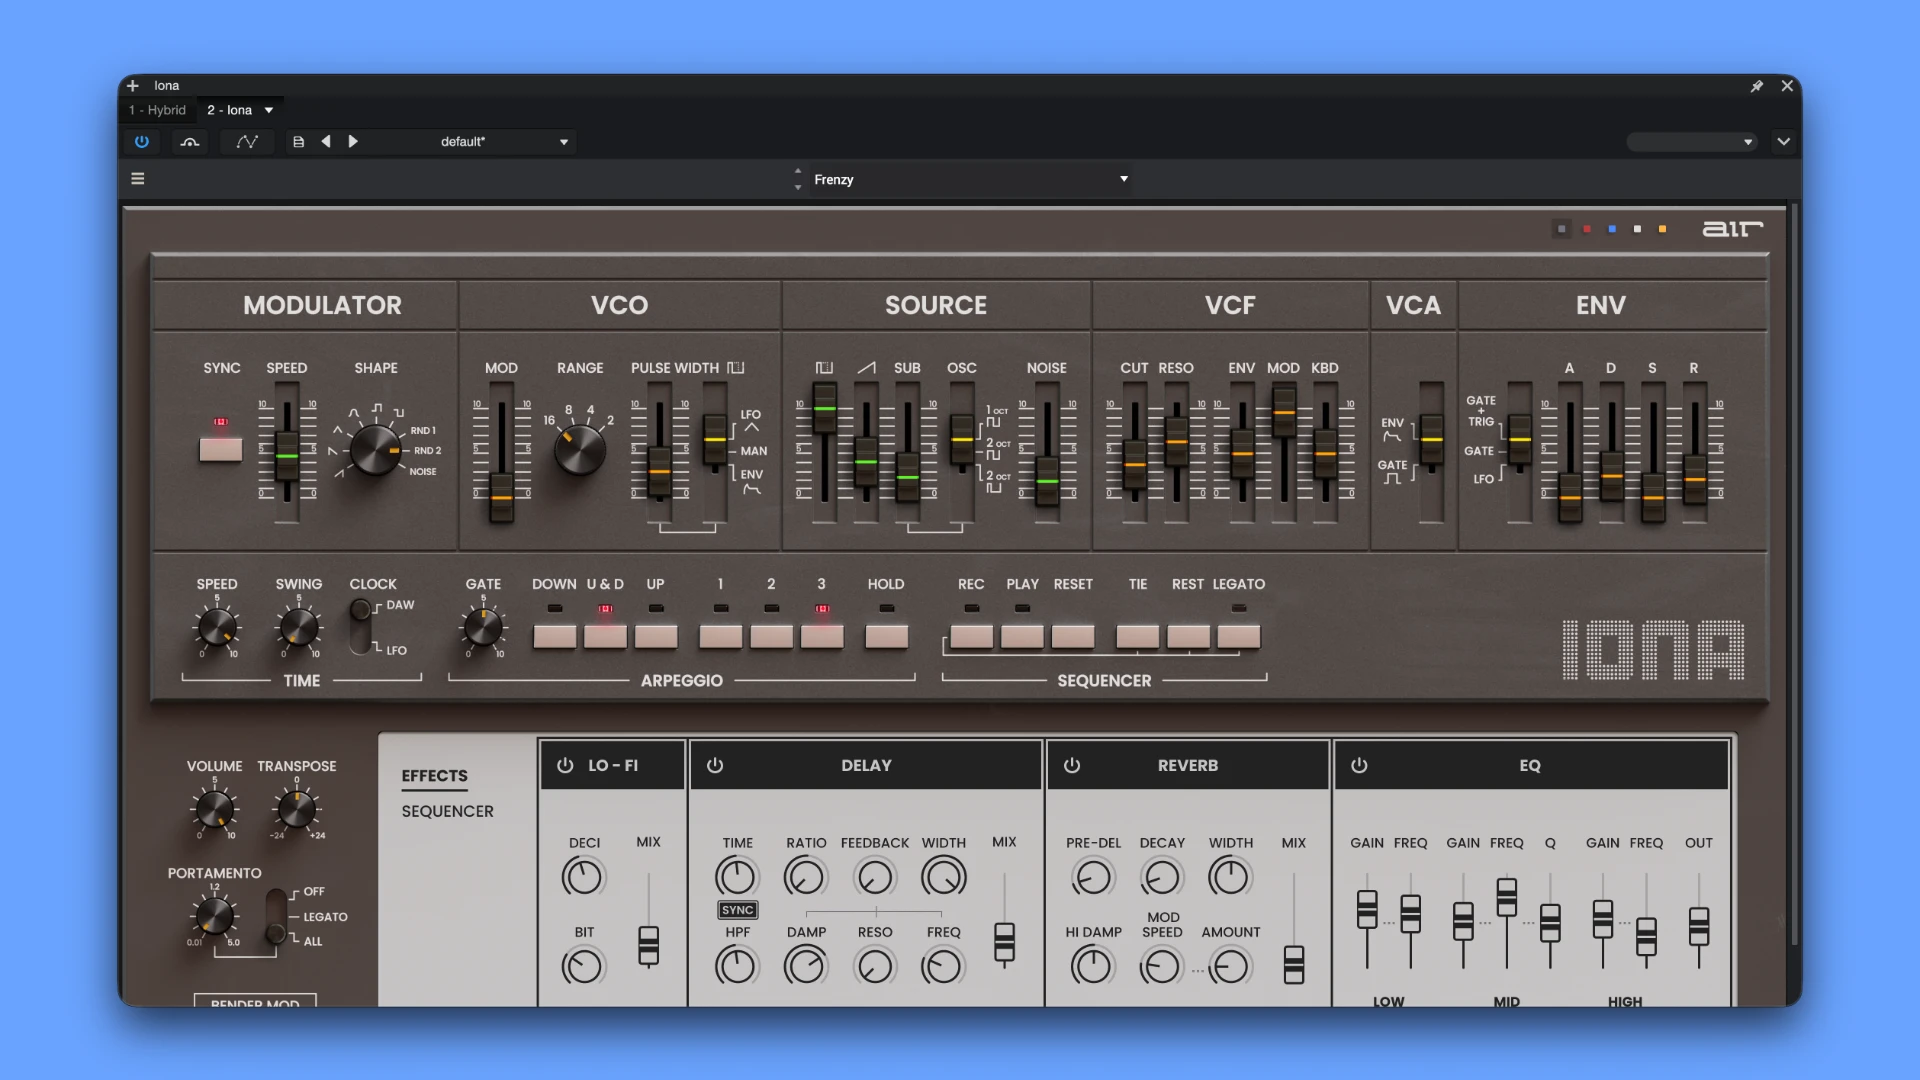
Task: Toggle the REVERB effect power icon
Action: click(1072, 765)
